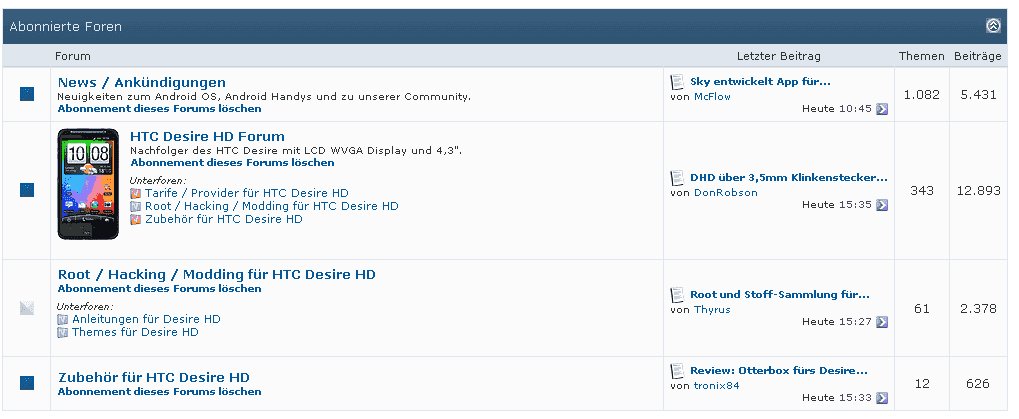The image size is (1019, 419).
Task: Click the HTC Desire HD Forum status icon
Action: [27, 190]
